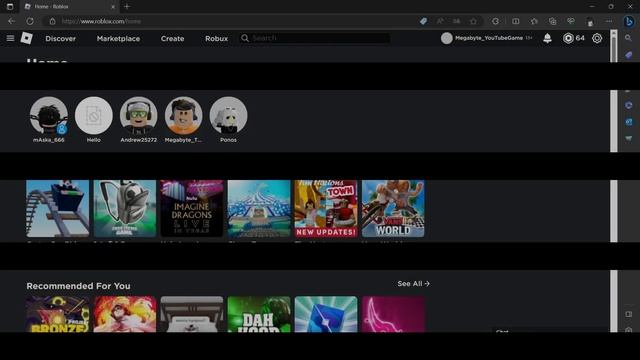Screen dimensions: 640x360
Task: Open the Roblox settings gear
Action: [x=597, y=38]
